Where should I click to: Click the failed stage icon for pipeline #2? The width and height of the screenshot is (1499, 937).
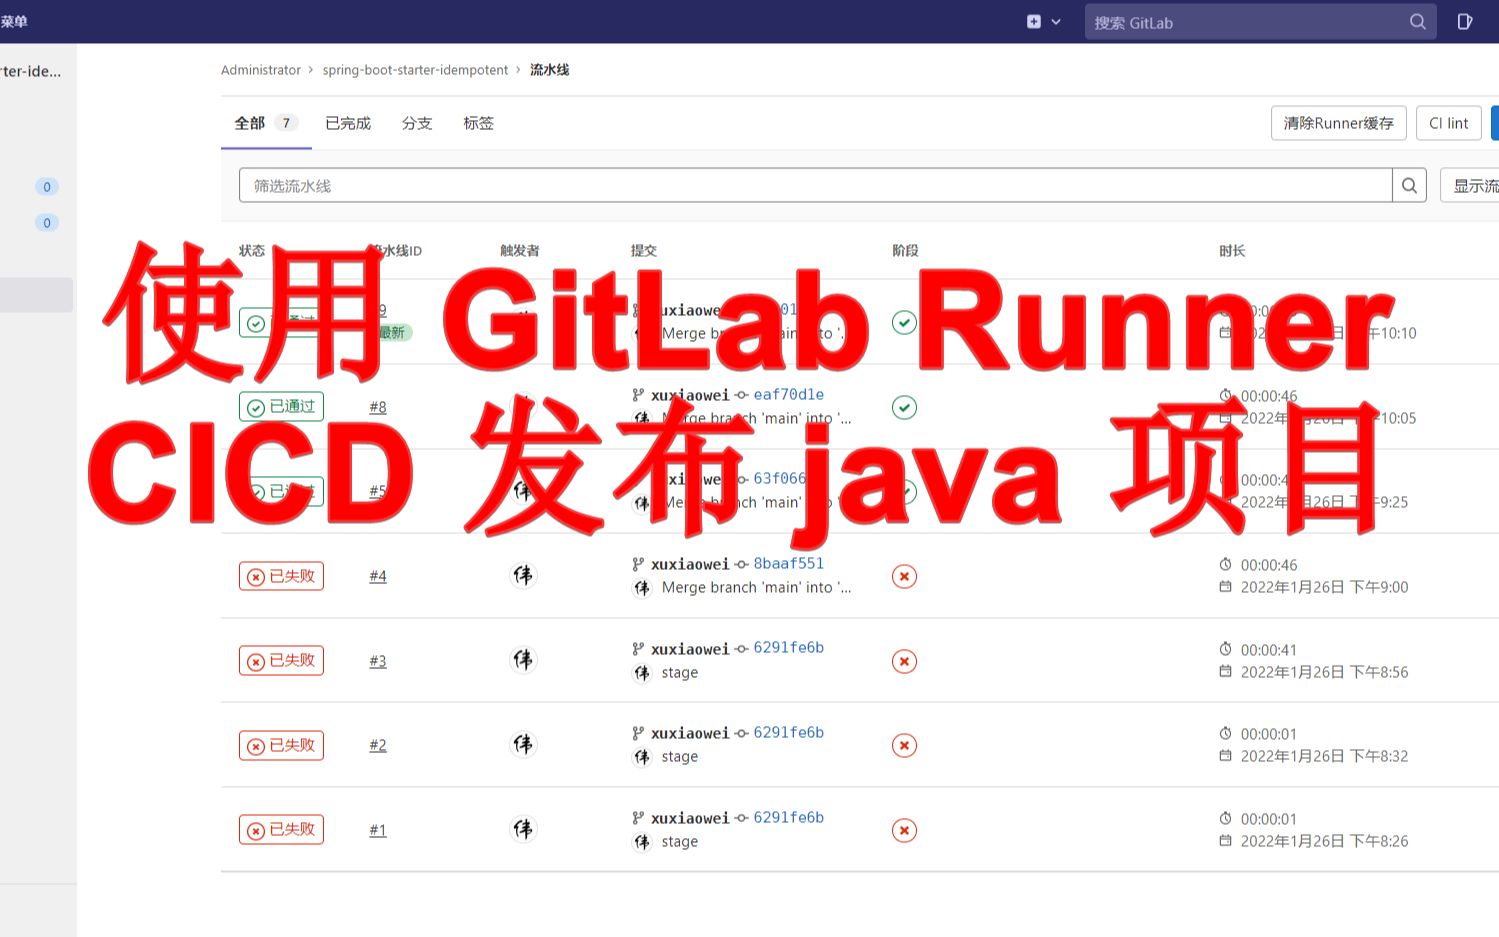tap(904, 745)
